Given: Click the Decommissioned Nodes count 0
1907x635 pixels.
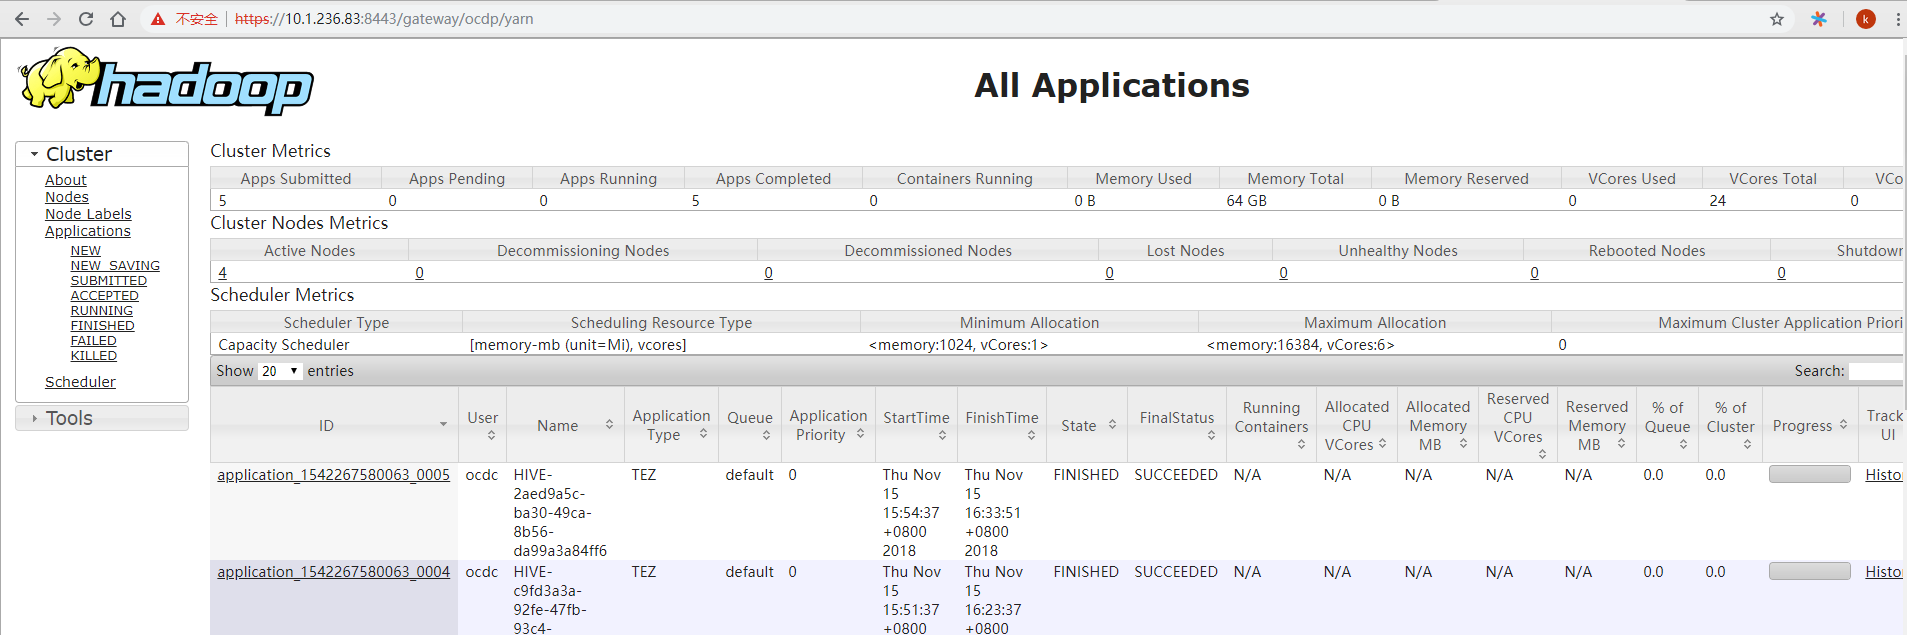Looking at the screenshot, I should (769, 273).
